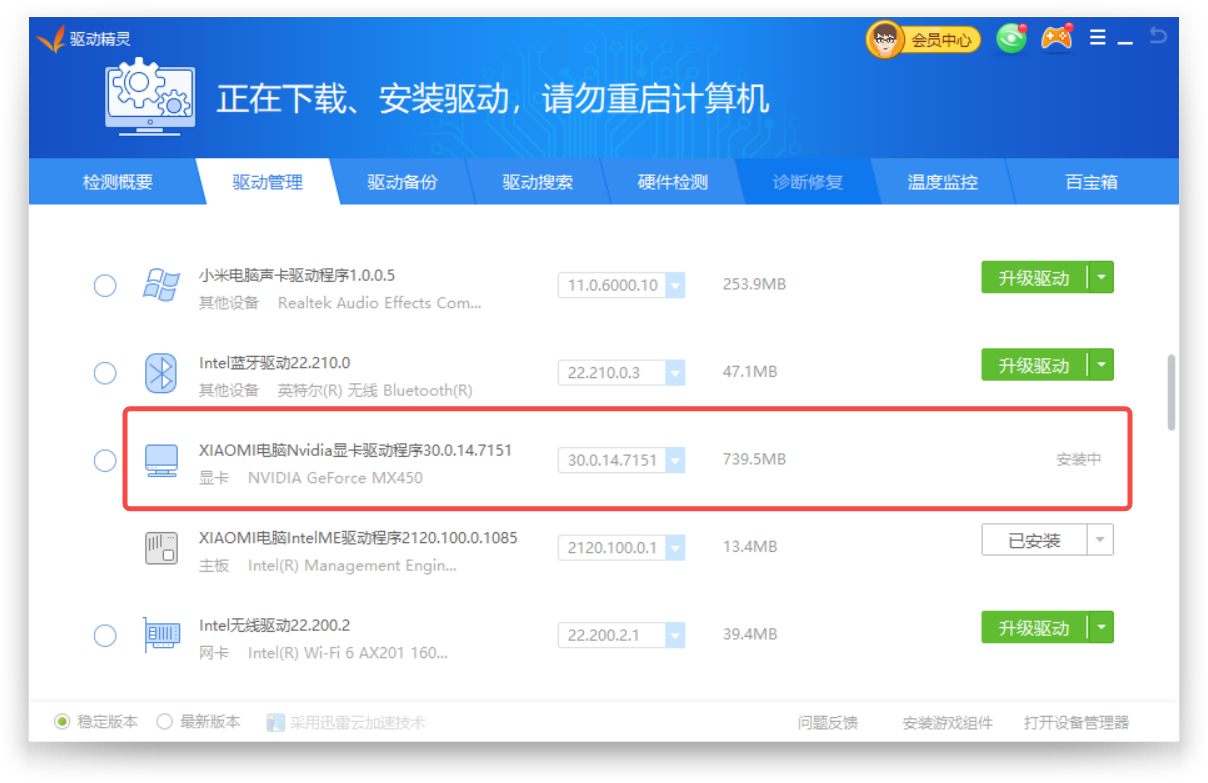Choose the latest version (最新版本) radio button

(x=165, y=722)
